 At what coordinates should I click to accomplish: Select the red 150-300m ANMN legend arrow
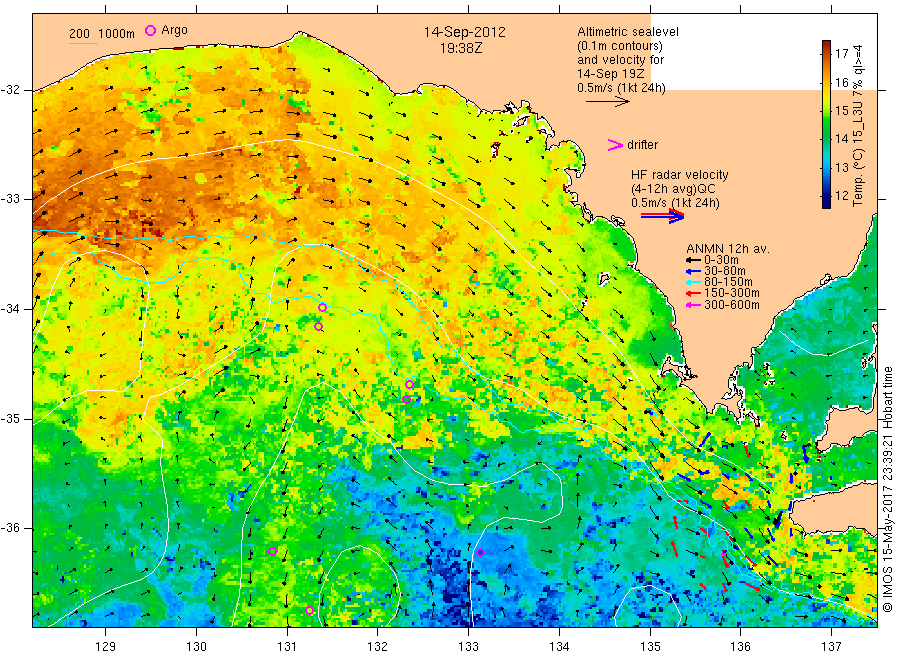[x=693, y=294]
